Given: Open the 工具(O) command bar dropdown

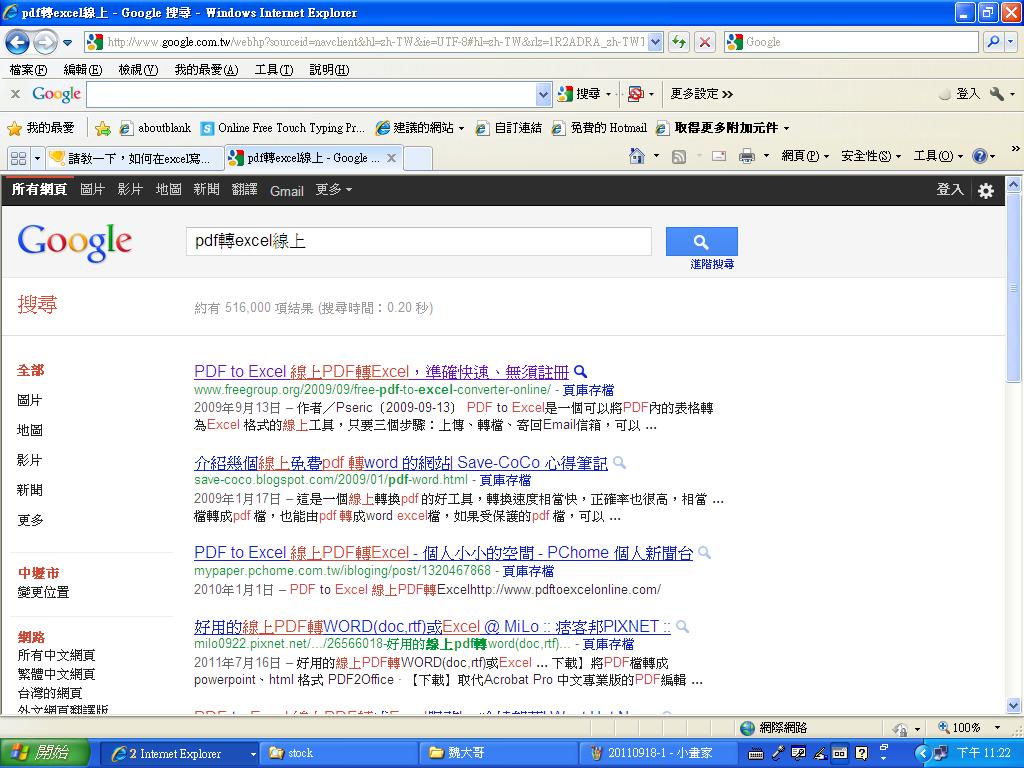Looking at the screenshot, I should (938, 156).
